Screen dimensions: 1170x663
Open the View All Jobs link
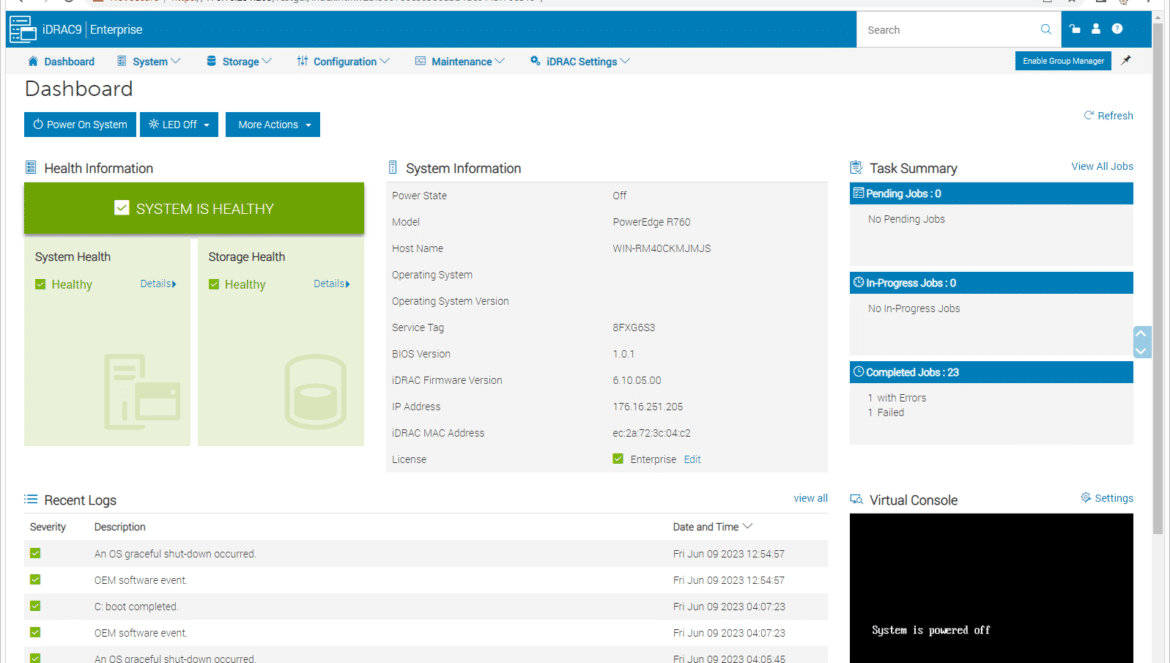click(x=1102, y=166)
